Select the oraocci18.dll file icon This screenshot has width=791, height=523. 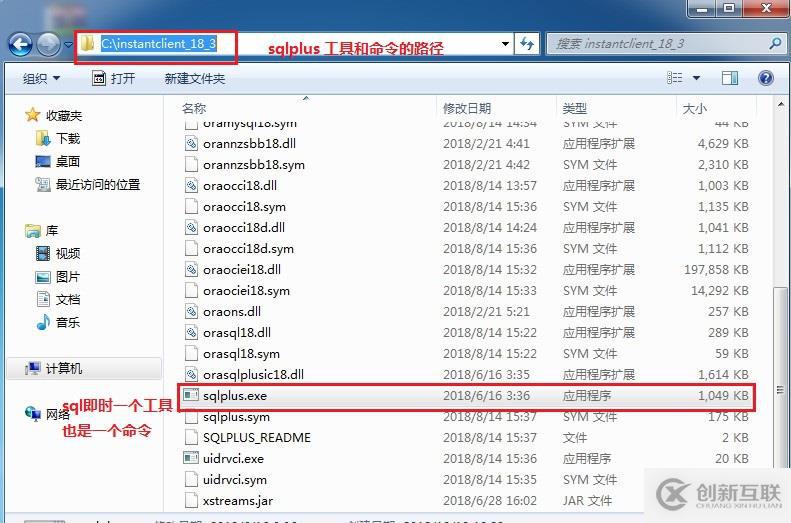pyautogui.click(x=191, y=186)
